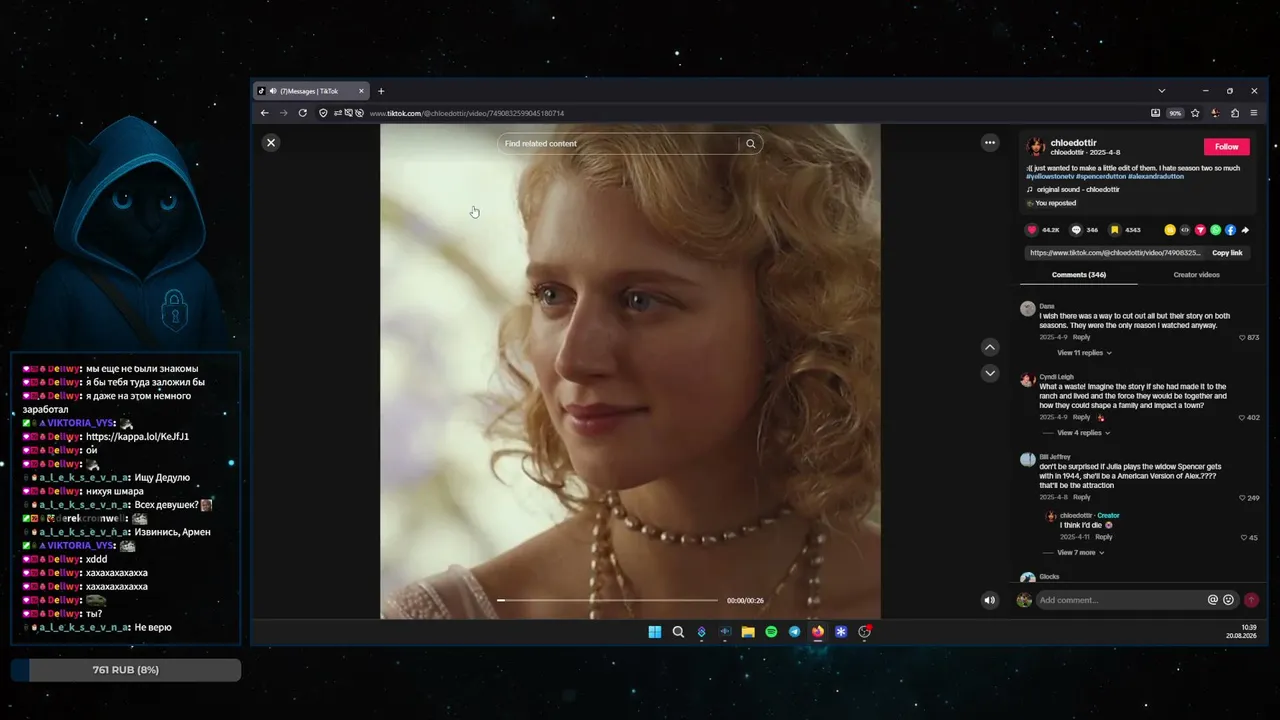Open Spotify from the taskbar
This screenshot has width=1280, height=720.
coord(771,632)
